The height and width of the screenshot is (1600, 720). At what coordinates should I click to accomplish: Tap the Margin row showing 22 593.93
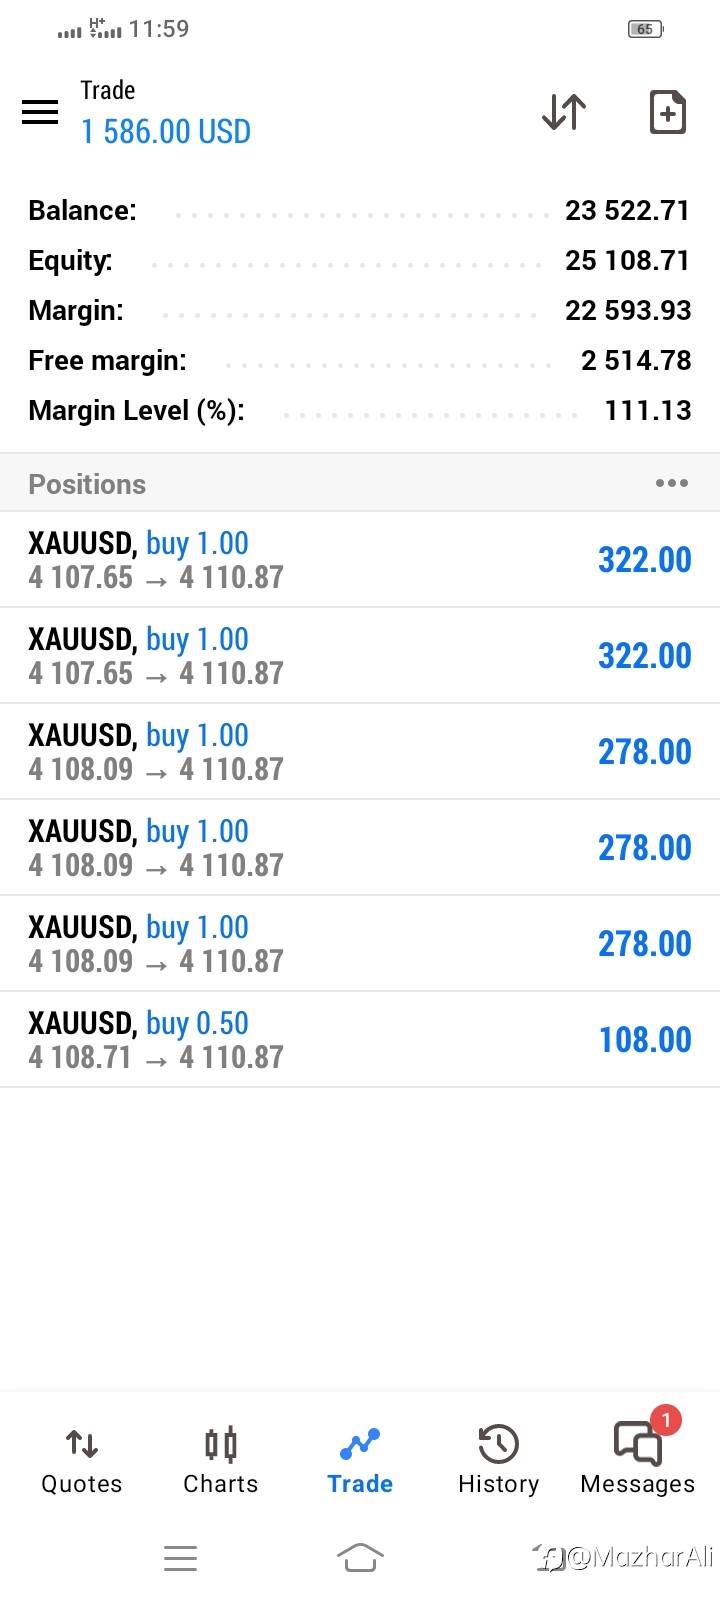360,311
